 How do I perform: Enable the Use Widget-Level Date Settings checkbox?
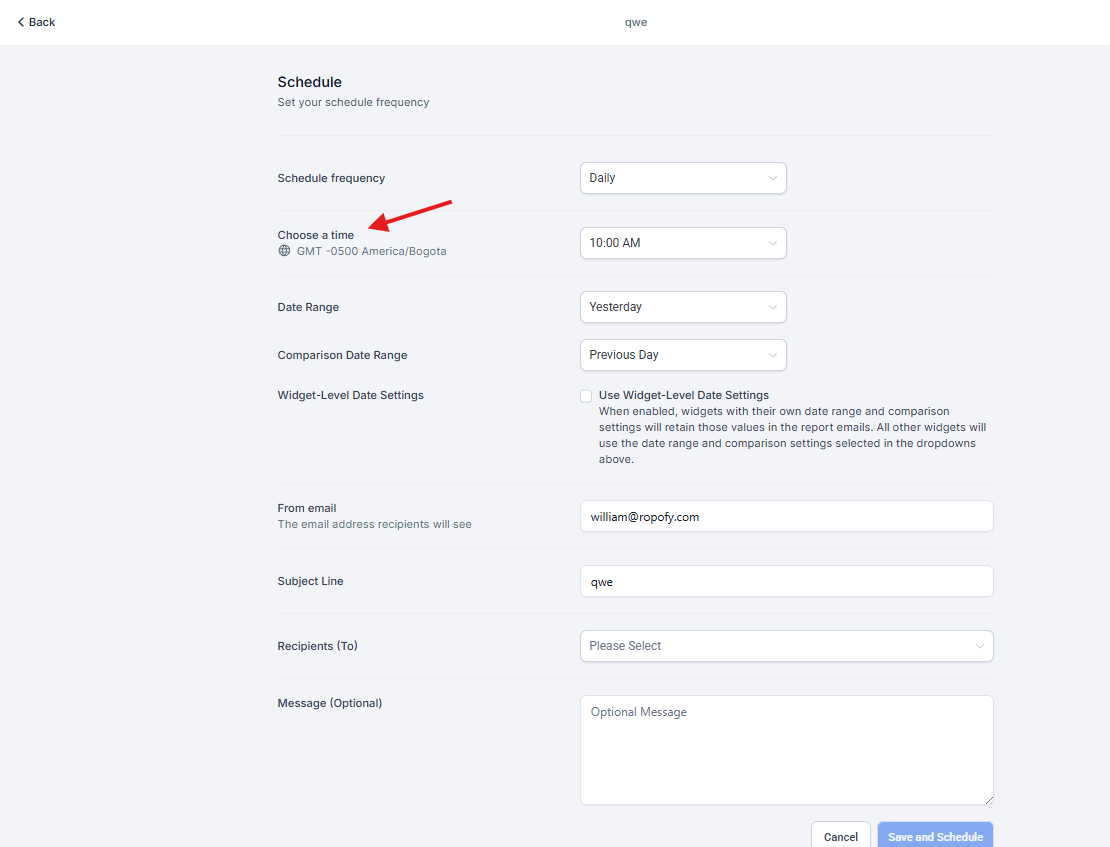tap(586, 396)
